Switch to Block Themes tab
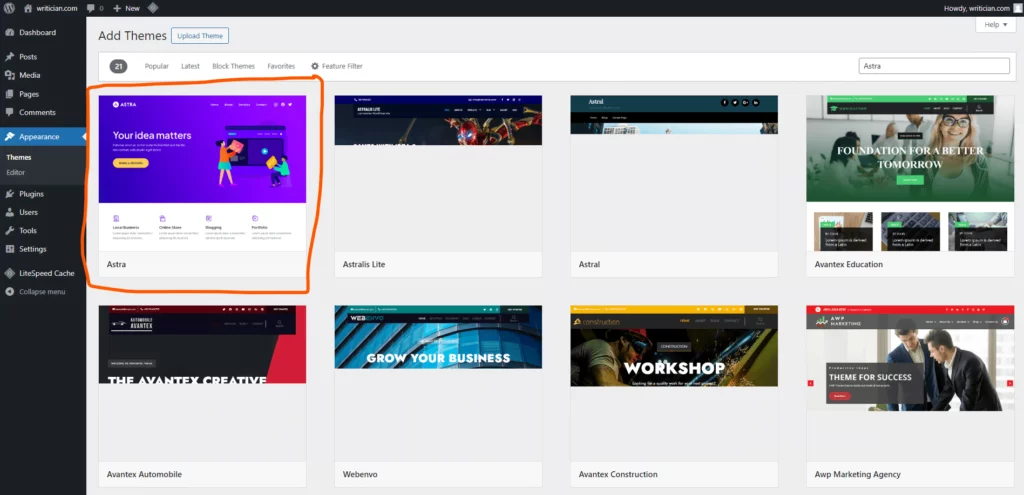This screenshot has width=1024, height=495. 233,66
